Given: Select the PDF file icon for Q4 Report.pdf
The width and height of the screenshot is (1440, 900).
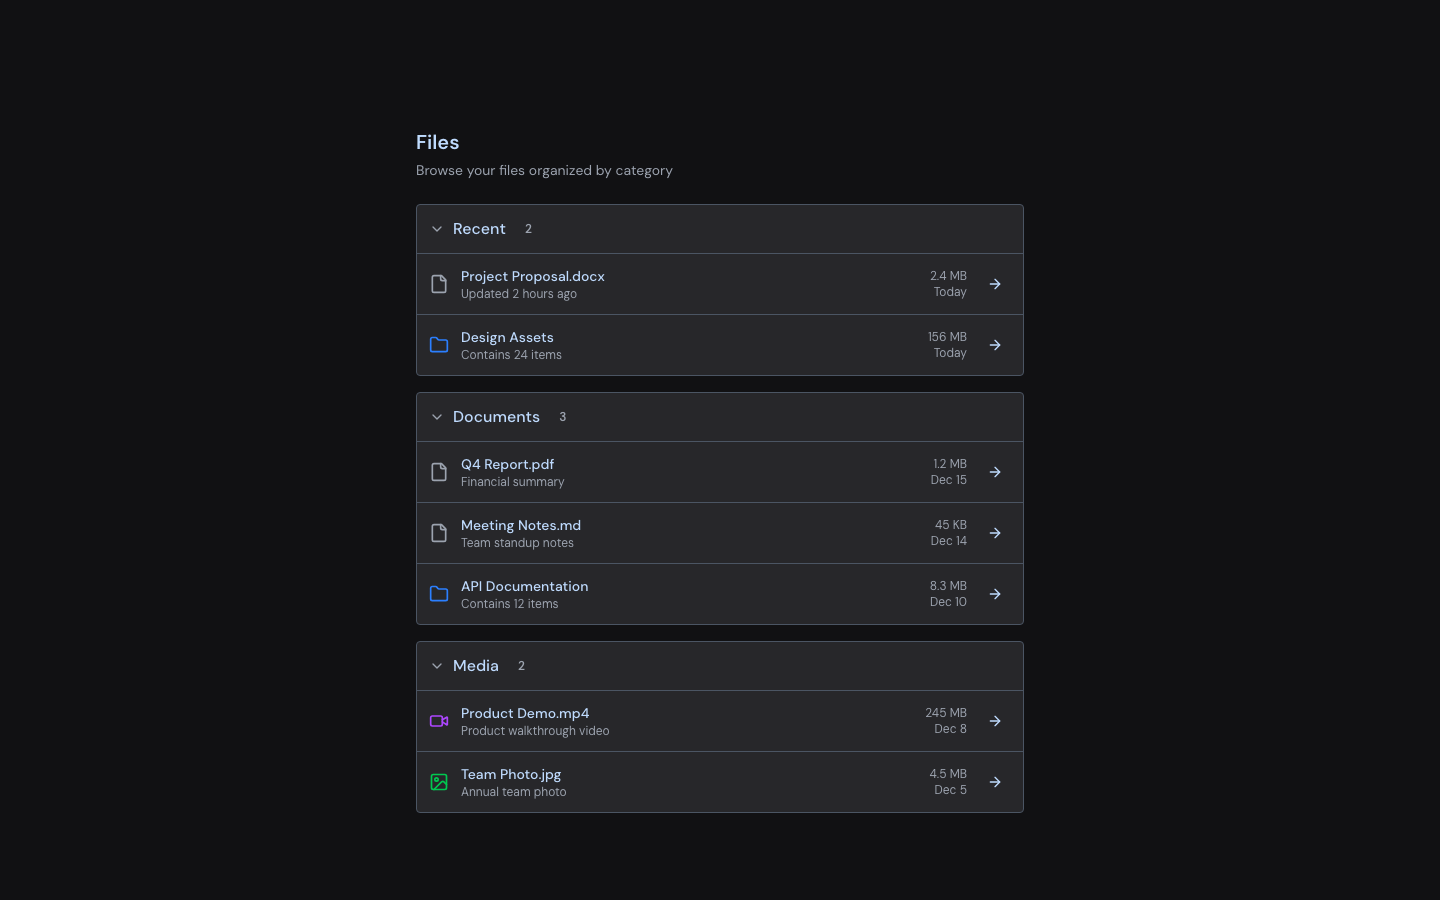Looking at the screenshot, I should (439, 471).
